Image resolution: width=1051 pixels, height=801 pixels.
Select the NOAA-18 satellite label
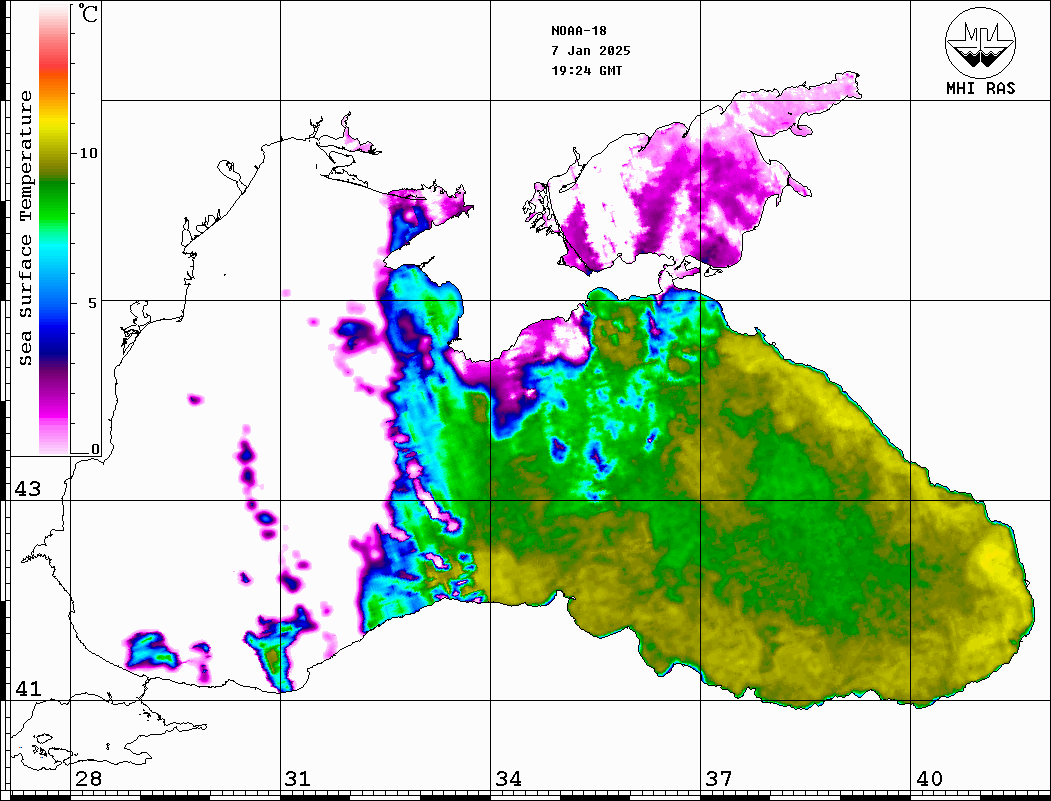[x=579, y=31]
